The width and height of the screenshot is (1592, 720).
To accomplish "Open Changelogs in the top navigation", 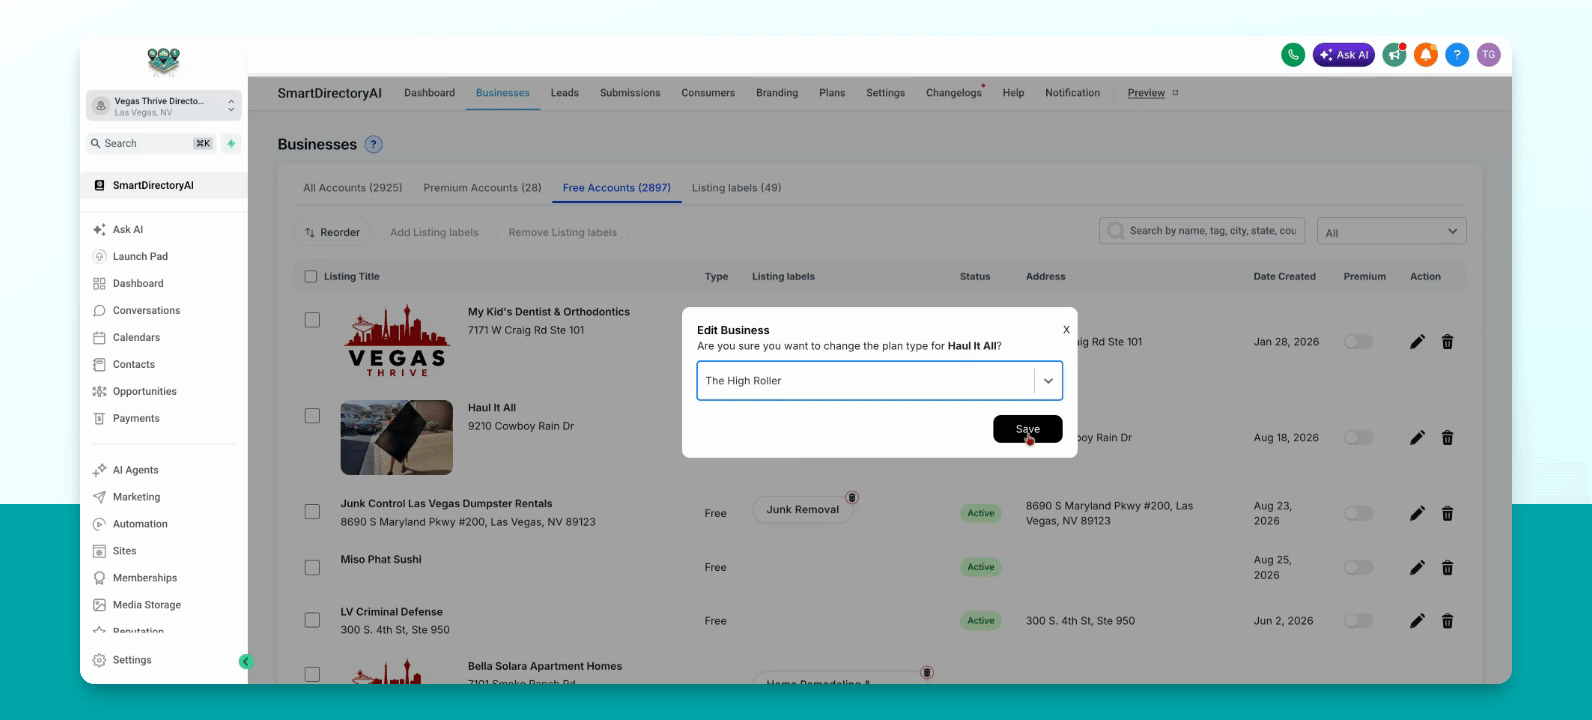I will point(954,93).
